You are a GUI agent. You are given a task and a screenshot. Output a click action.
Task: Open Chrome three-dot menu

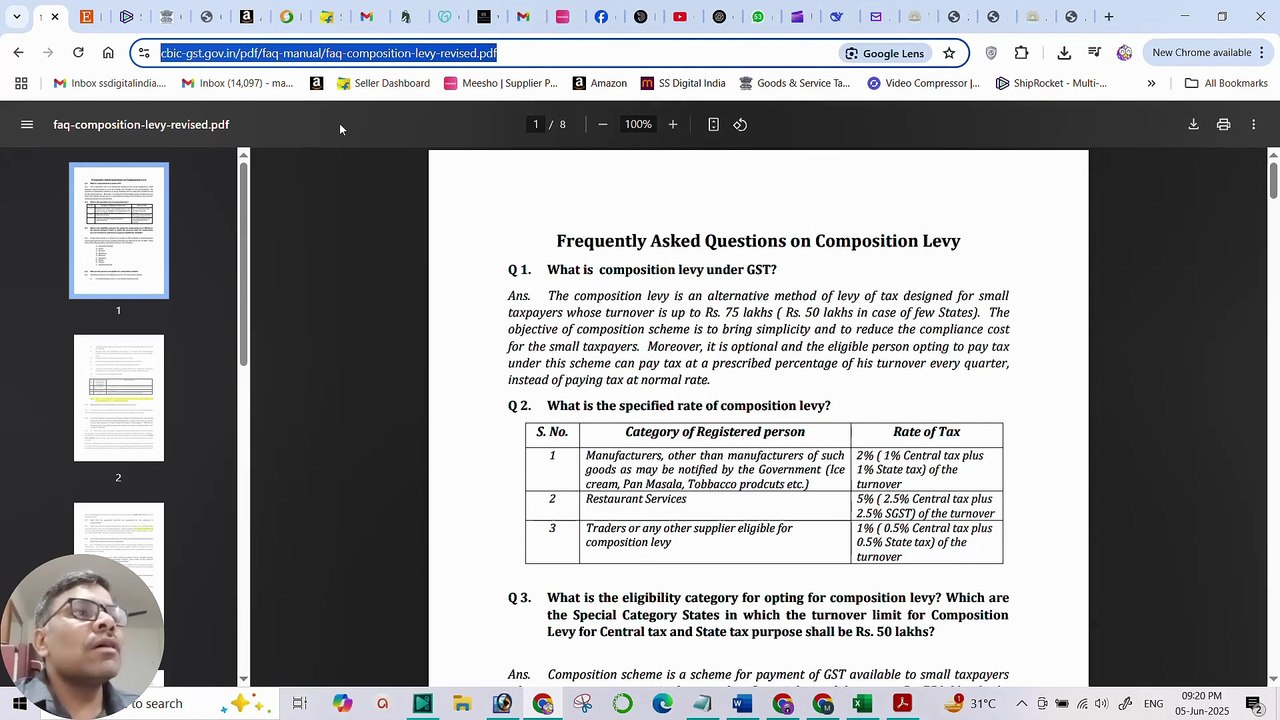pos(1262,53)
